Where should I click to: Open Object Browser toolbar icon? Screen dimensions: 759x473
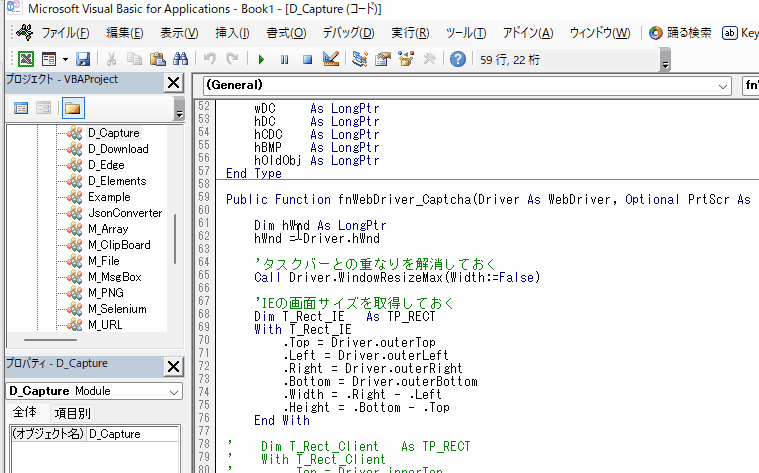click(x=406, y=59)
